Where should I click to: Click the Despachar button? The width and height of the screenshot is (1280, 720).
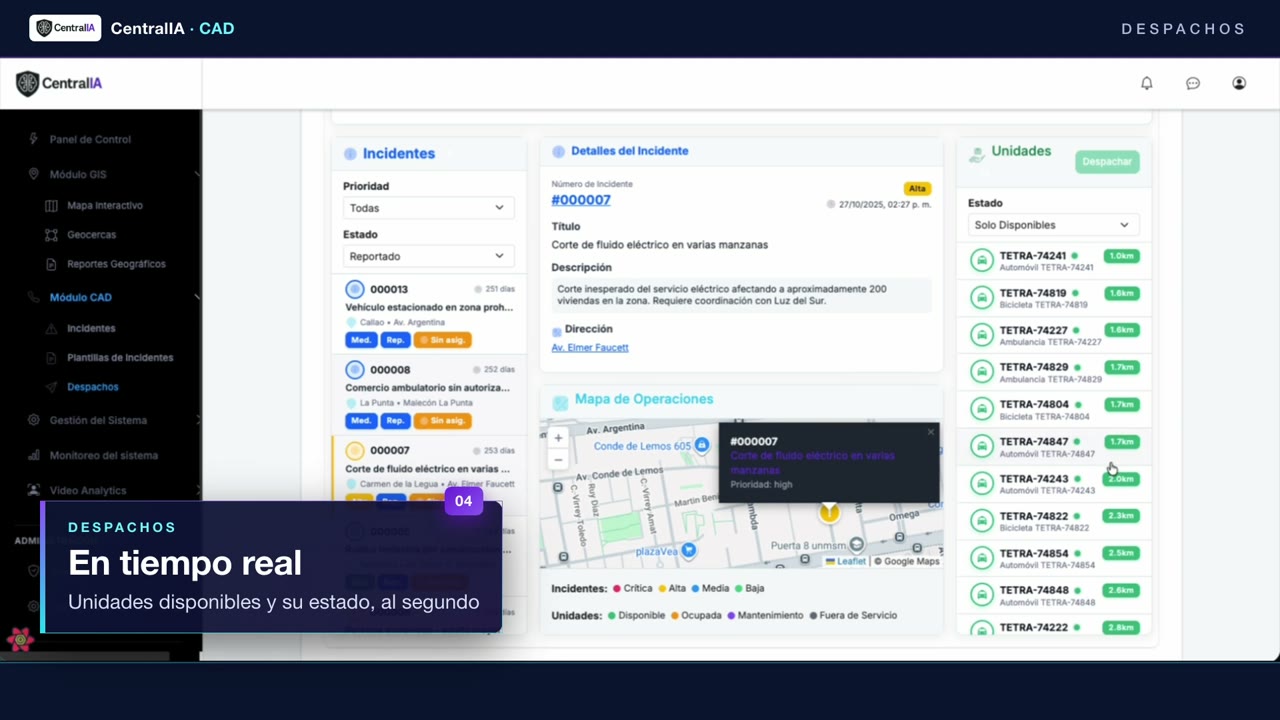coord(1107,161)
